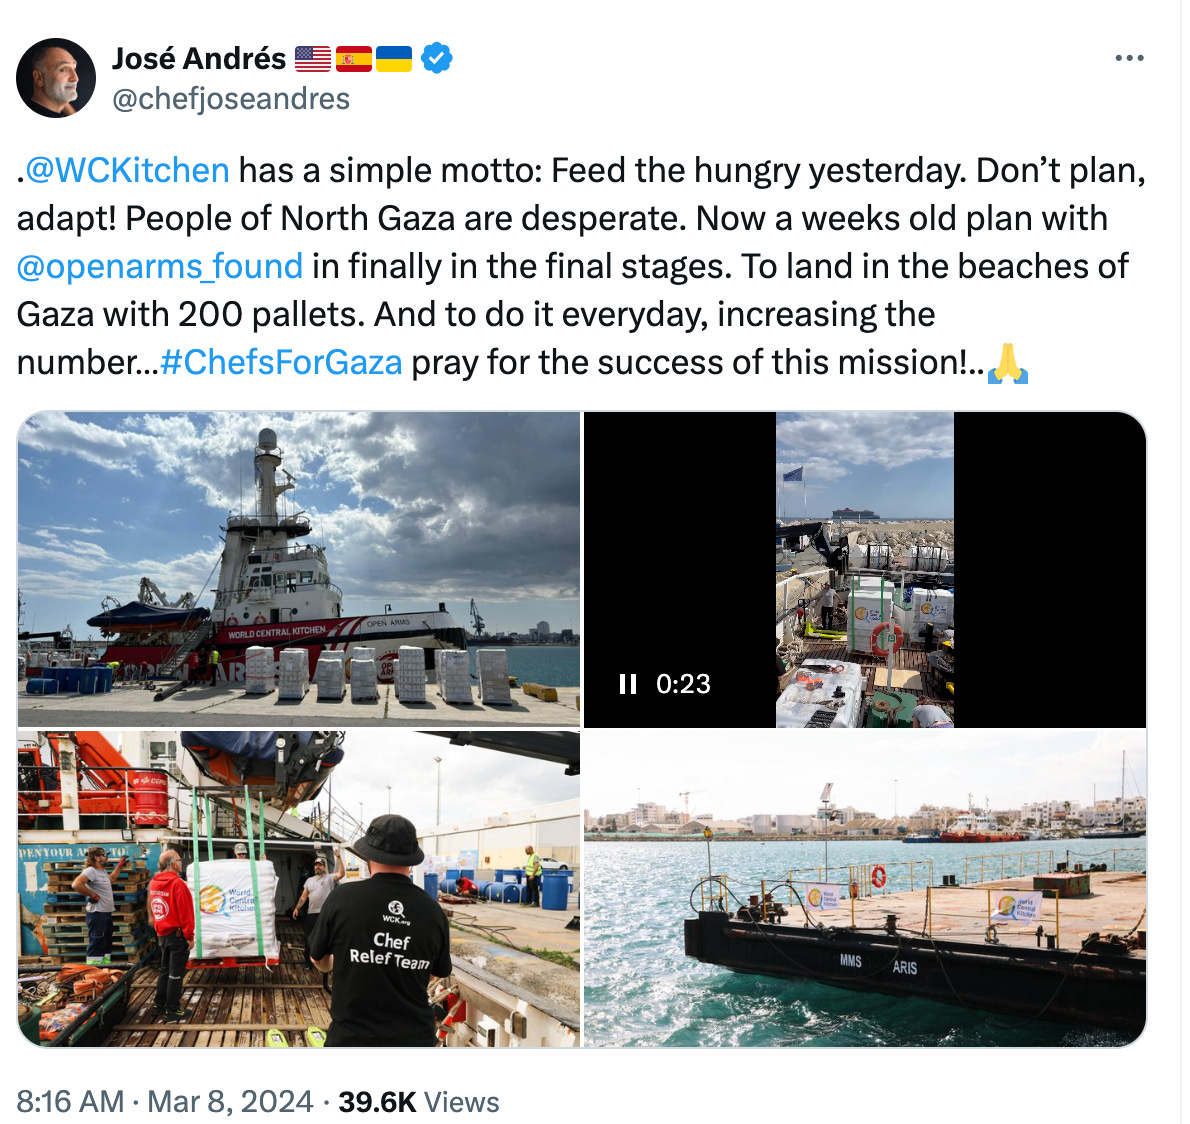Pause the playing video

[x=628, y=684]
